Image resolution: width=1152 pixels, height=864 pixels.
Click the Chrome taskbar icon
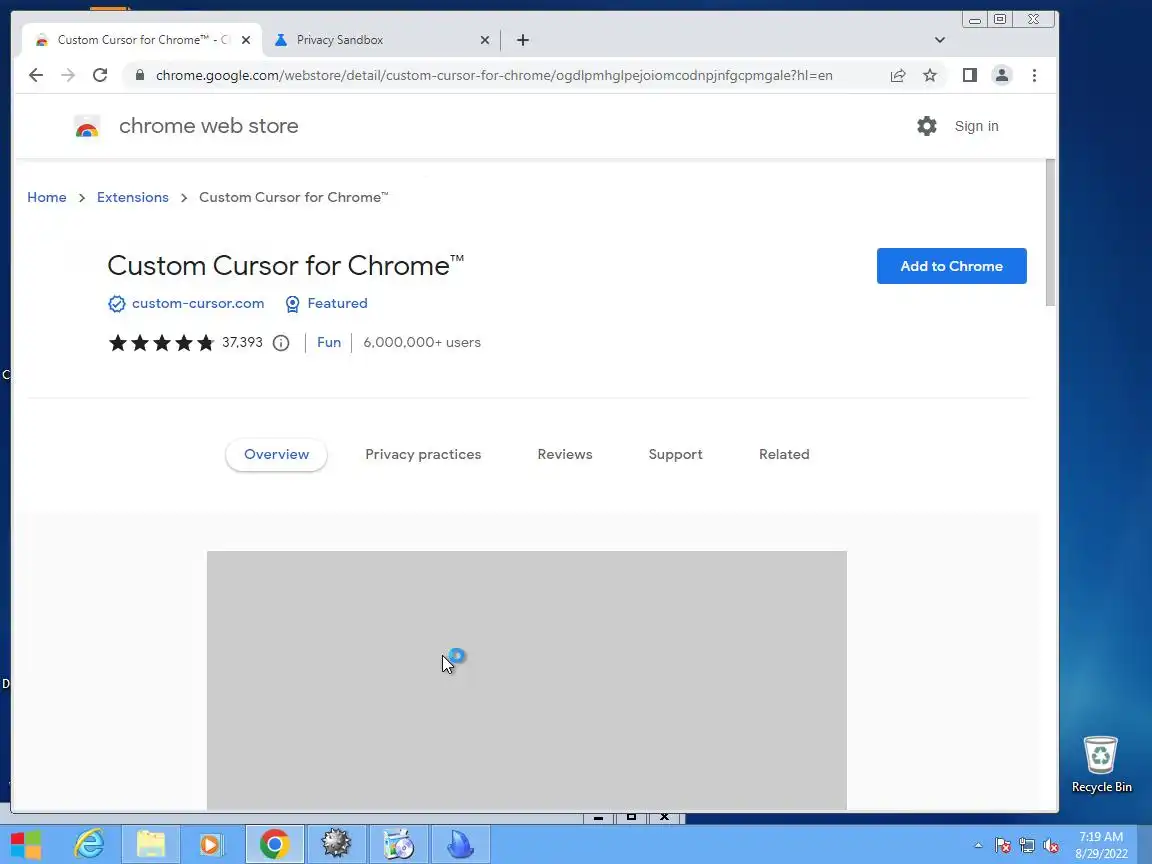[x=274, y=844]
